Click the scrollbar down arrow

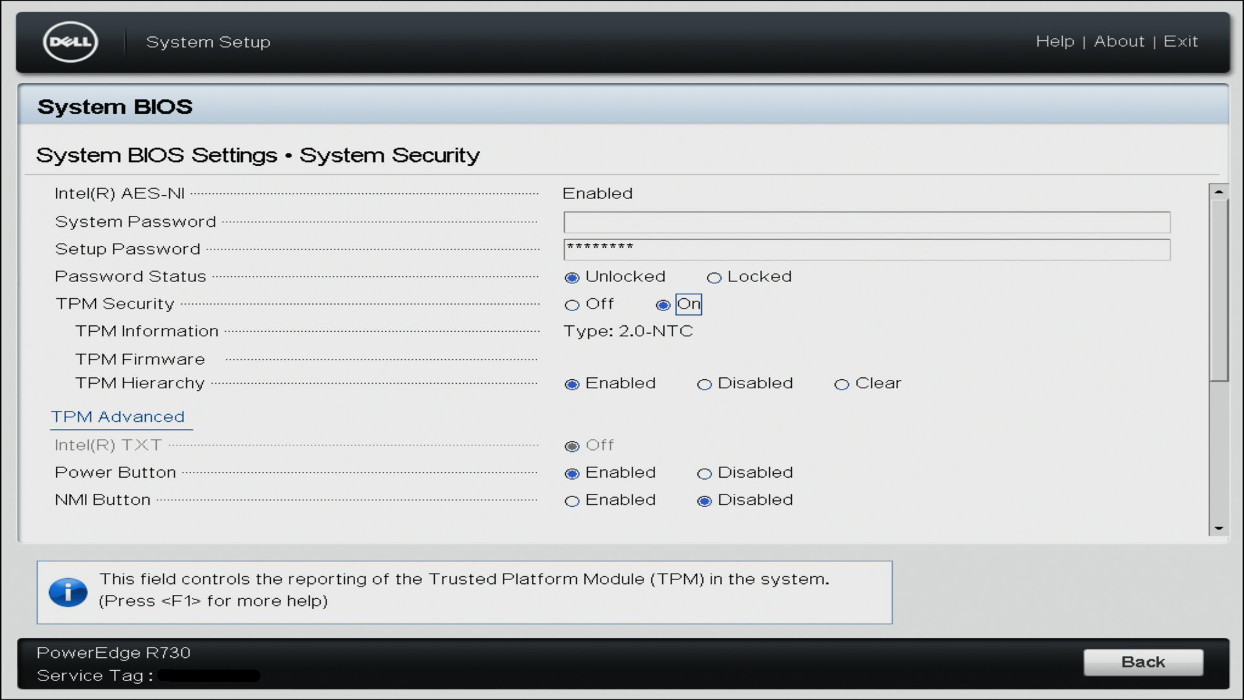point(1218,528)
